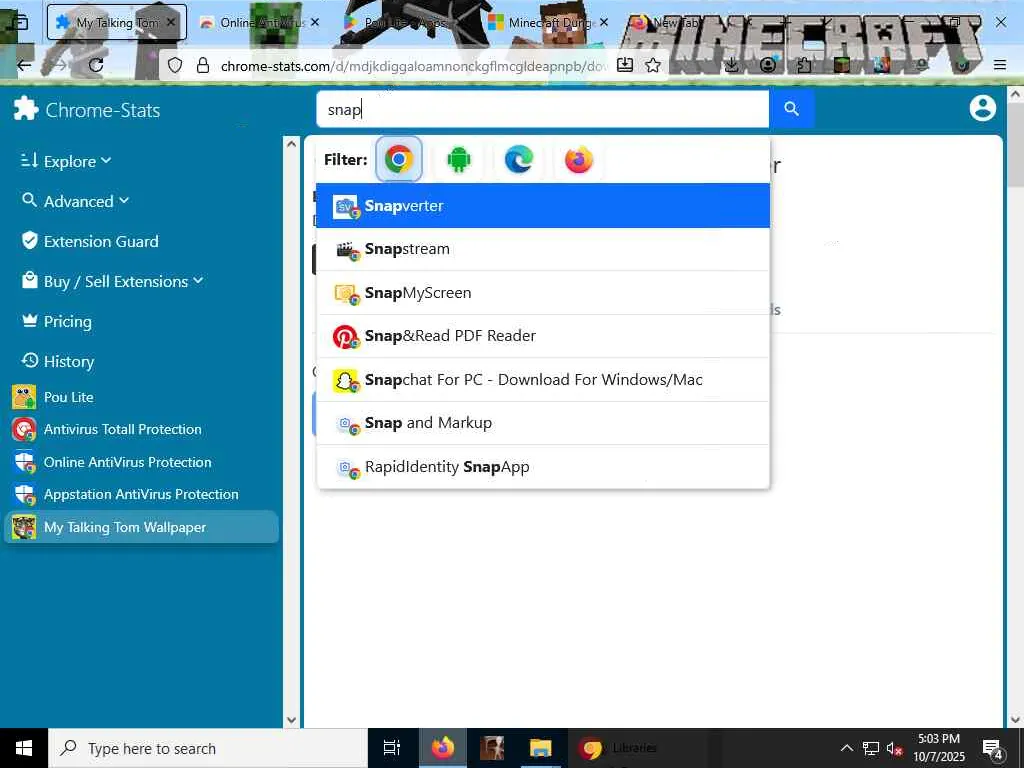1024x768 pixels.
Task: Click the Minecraft grass block extension icon
Action: click(x=841, y=65)
